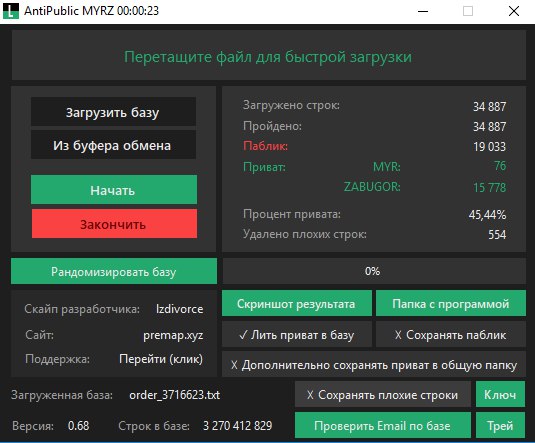Start processing with the Начать button
Image resolution: width=535 pixels, height=443 pixels.
[114, 190]
